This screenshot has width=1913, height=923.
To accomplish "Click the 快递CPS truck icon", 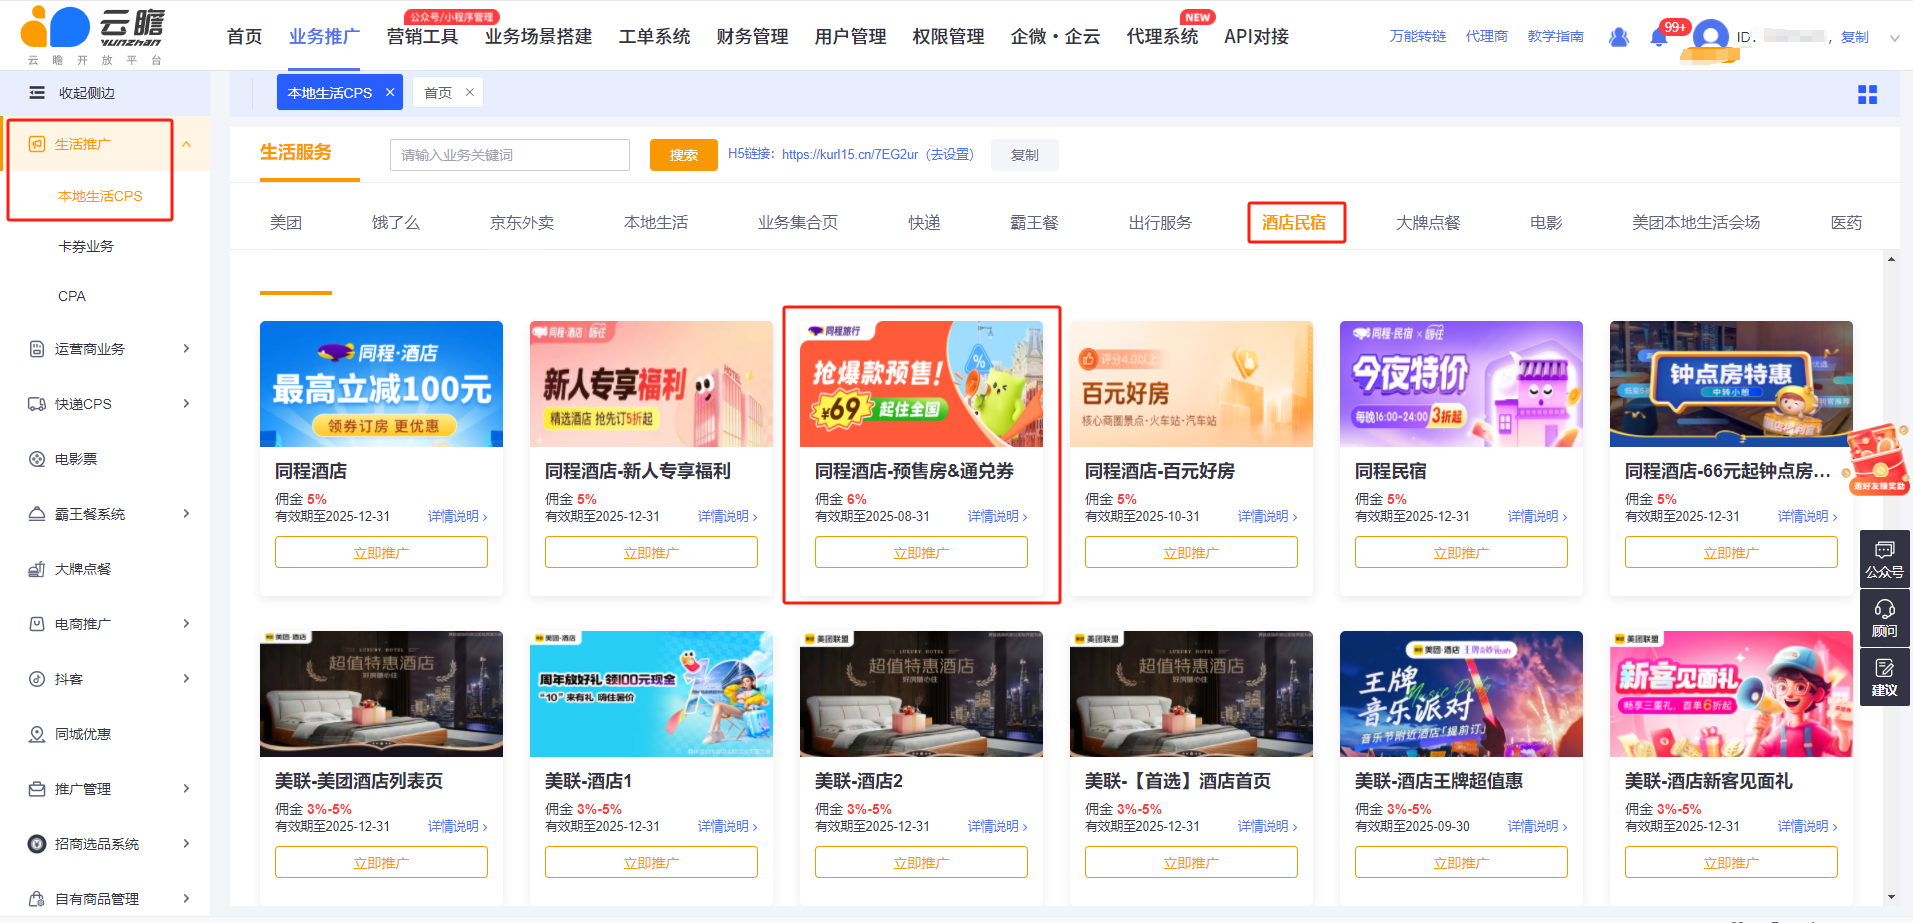I will point(37,404).
